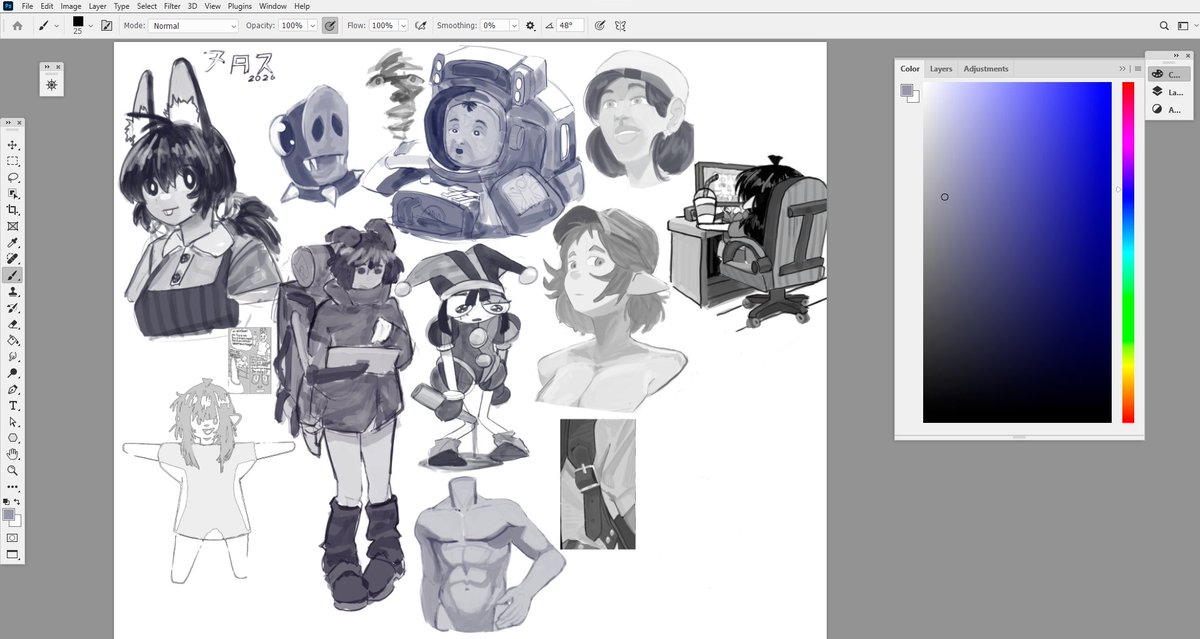Open Adjustments from collapsed dock icons

pyautogui.click(x=1169, y=109)
